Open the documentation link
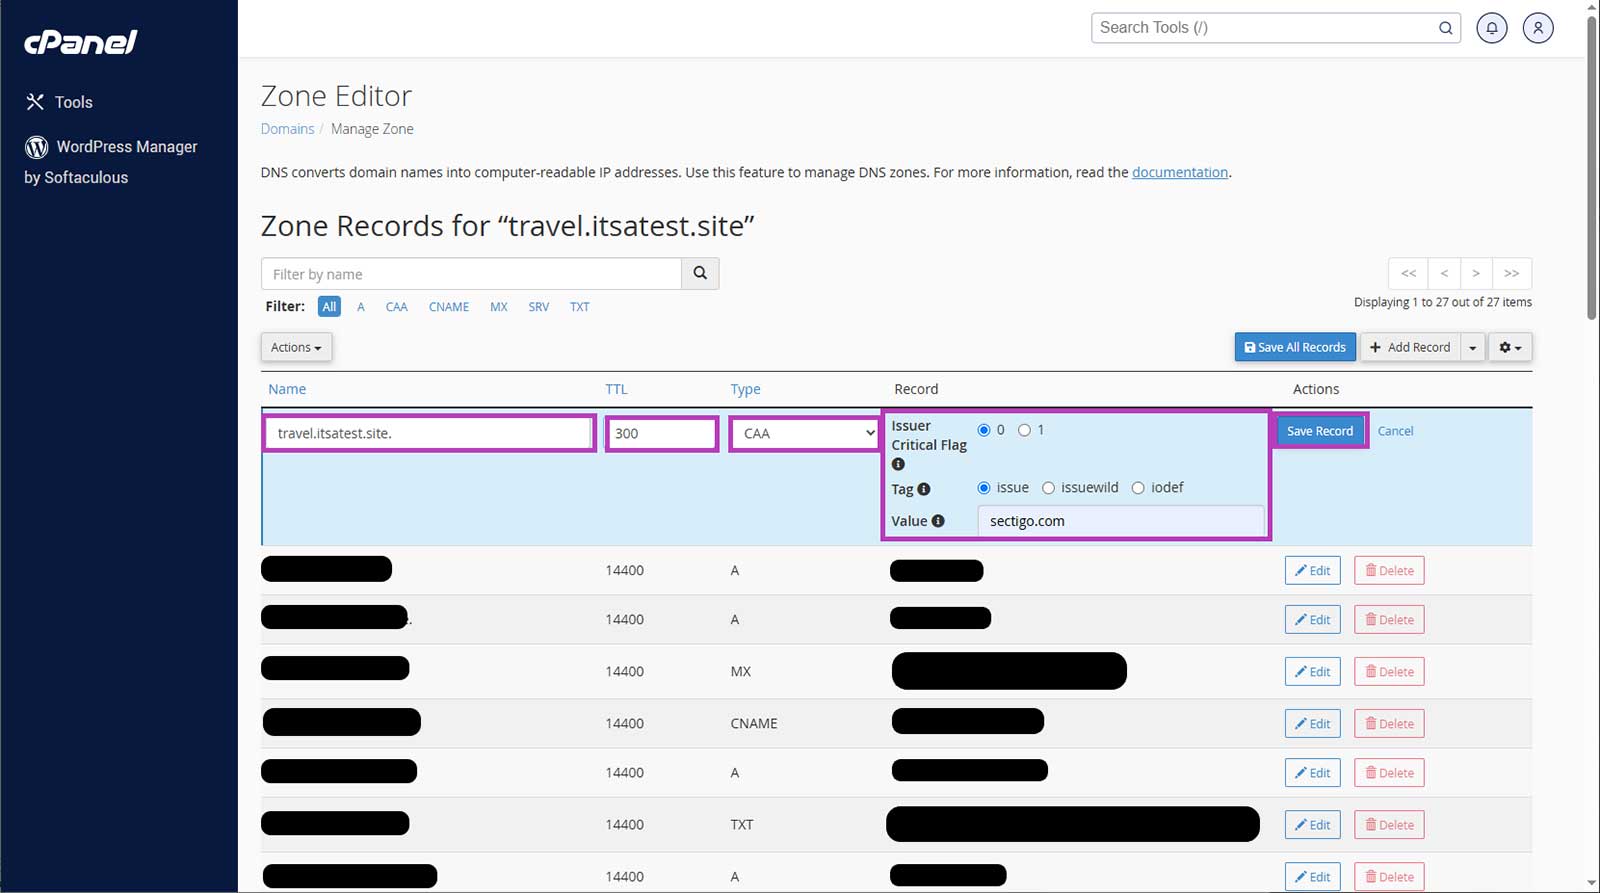The image size is (1600, 893). [1179, 172]
